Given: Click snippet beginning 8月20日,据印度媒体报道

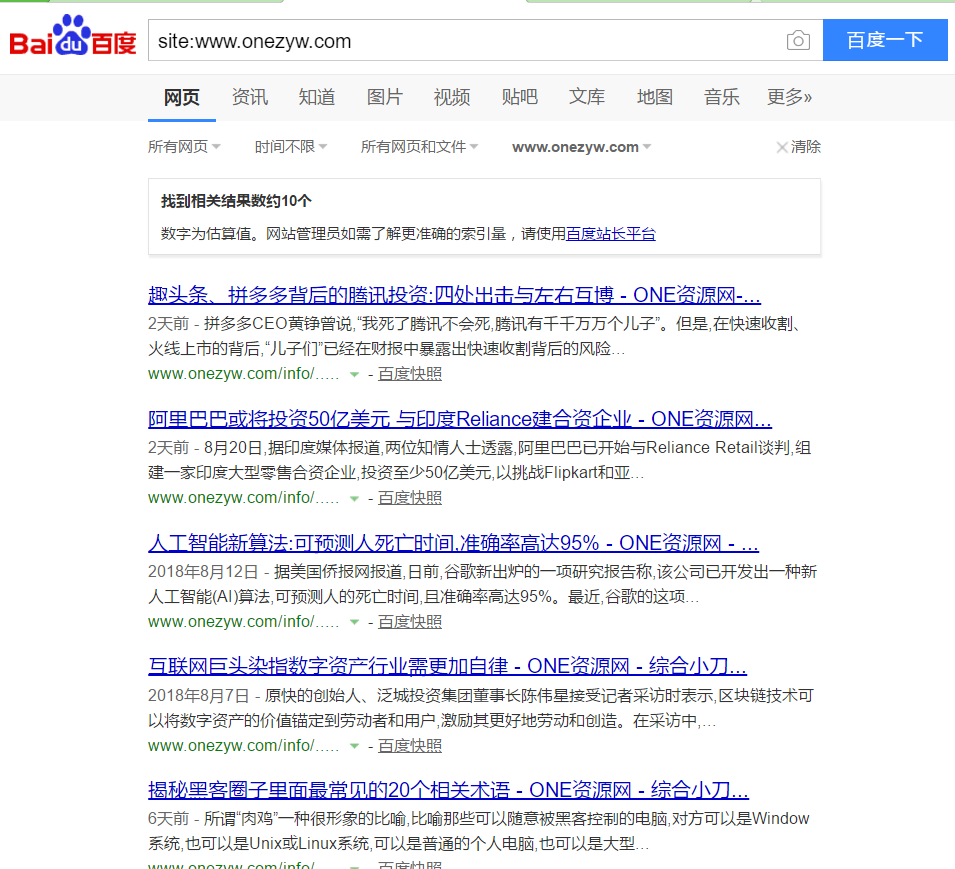Looking at the screenshot, I should [479, 460].
